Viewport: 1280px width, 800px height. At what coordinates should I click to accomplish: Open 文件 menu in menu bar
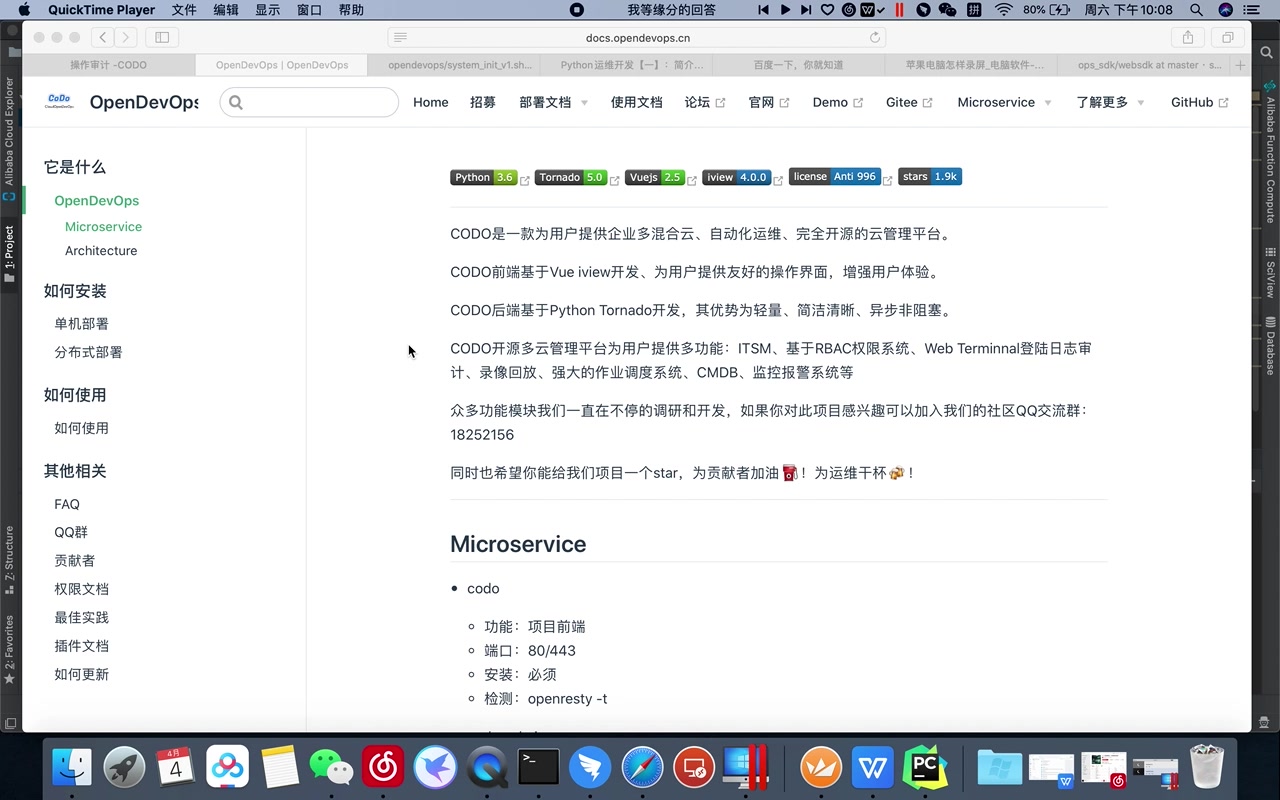click(x=184, y=10)
